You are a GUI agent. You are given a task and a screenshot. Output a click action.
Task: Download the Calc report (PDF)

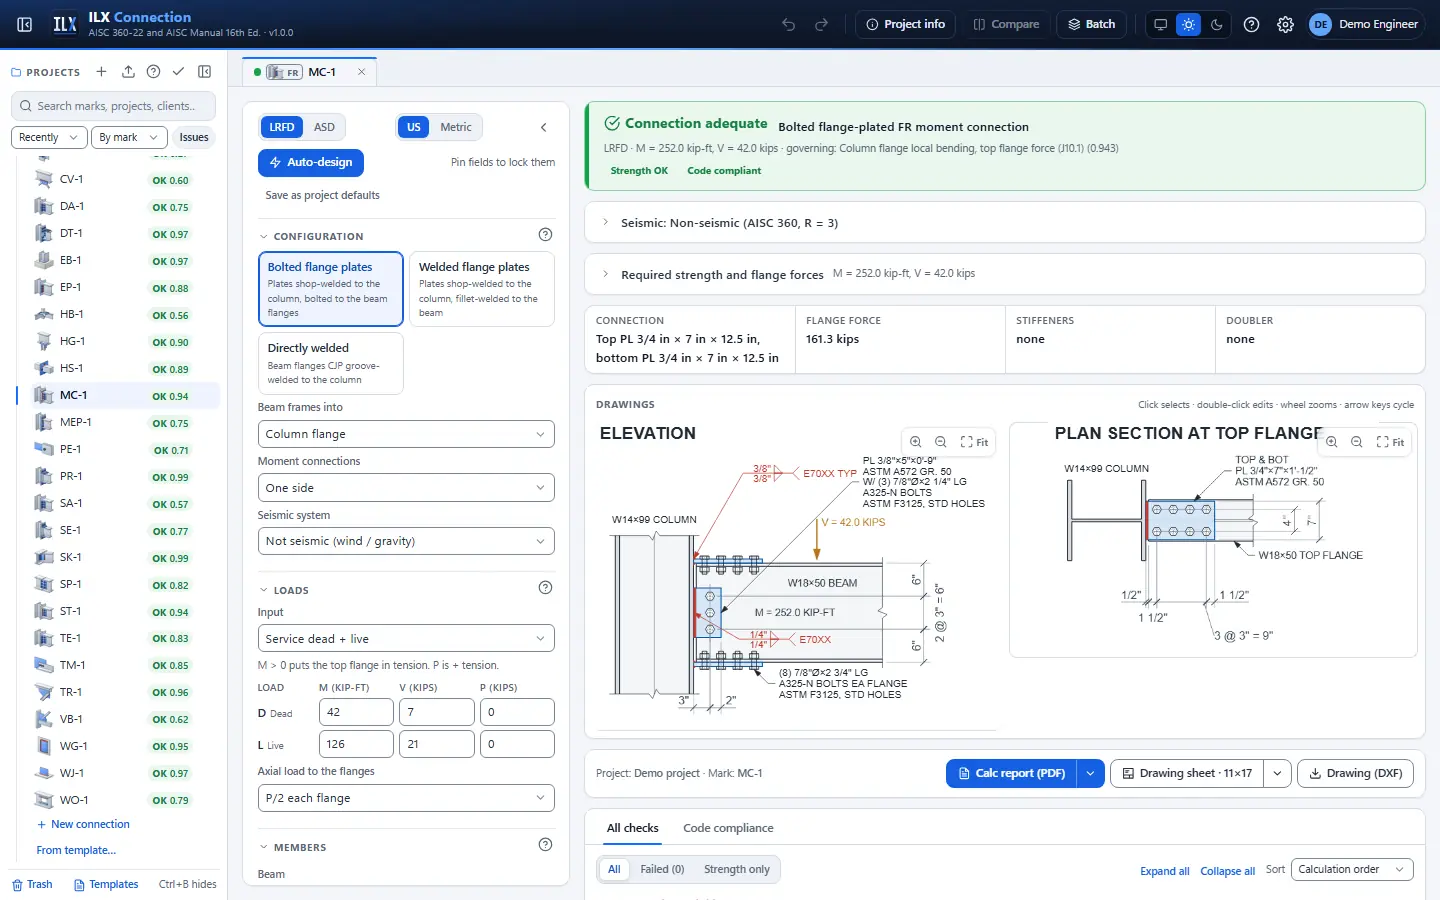pos(1011,773)
